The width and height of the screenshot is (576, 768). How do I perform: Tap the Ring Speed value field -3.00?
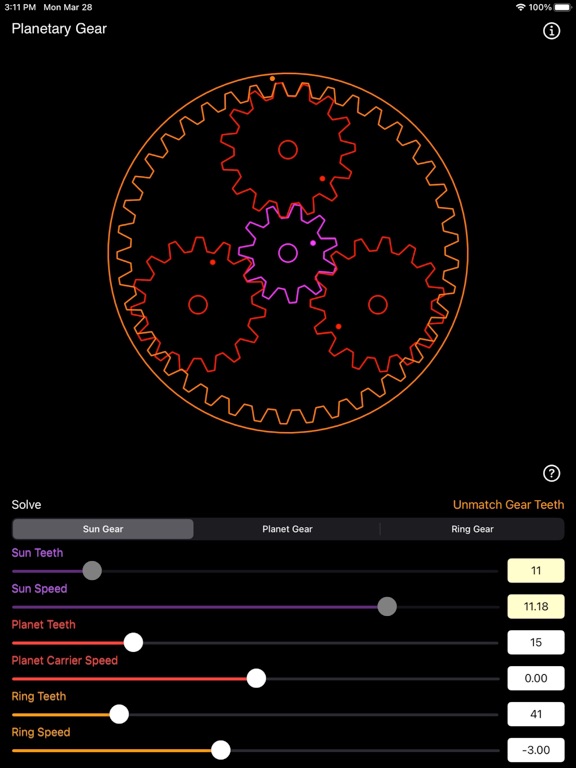point(536,750)
